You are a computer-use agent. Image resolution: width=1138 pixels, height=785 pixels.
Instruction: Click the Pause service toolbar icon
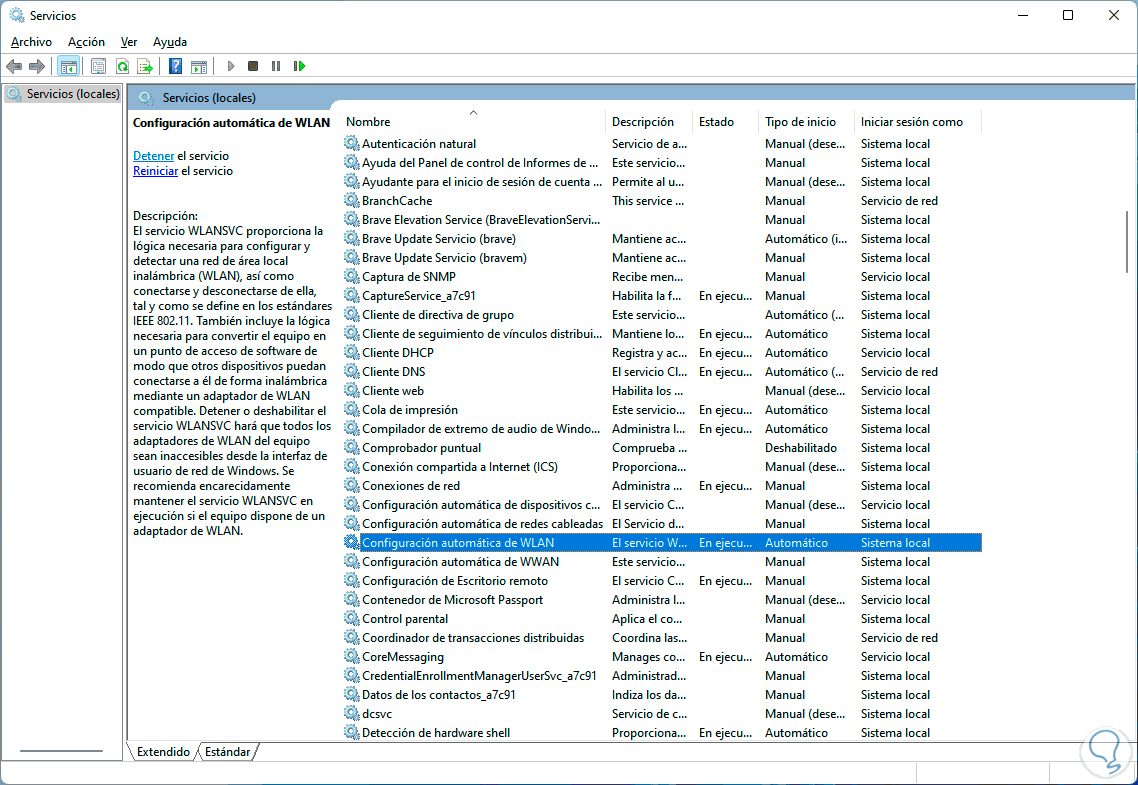coord(276,66)
